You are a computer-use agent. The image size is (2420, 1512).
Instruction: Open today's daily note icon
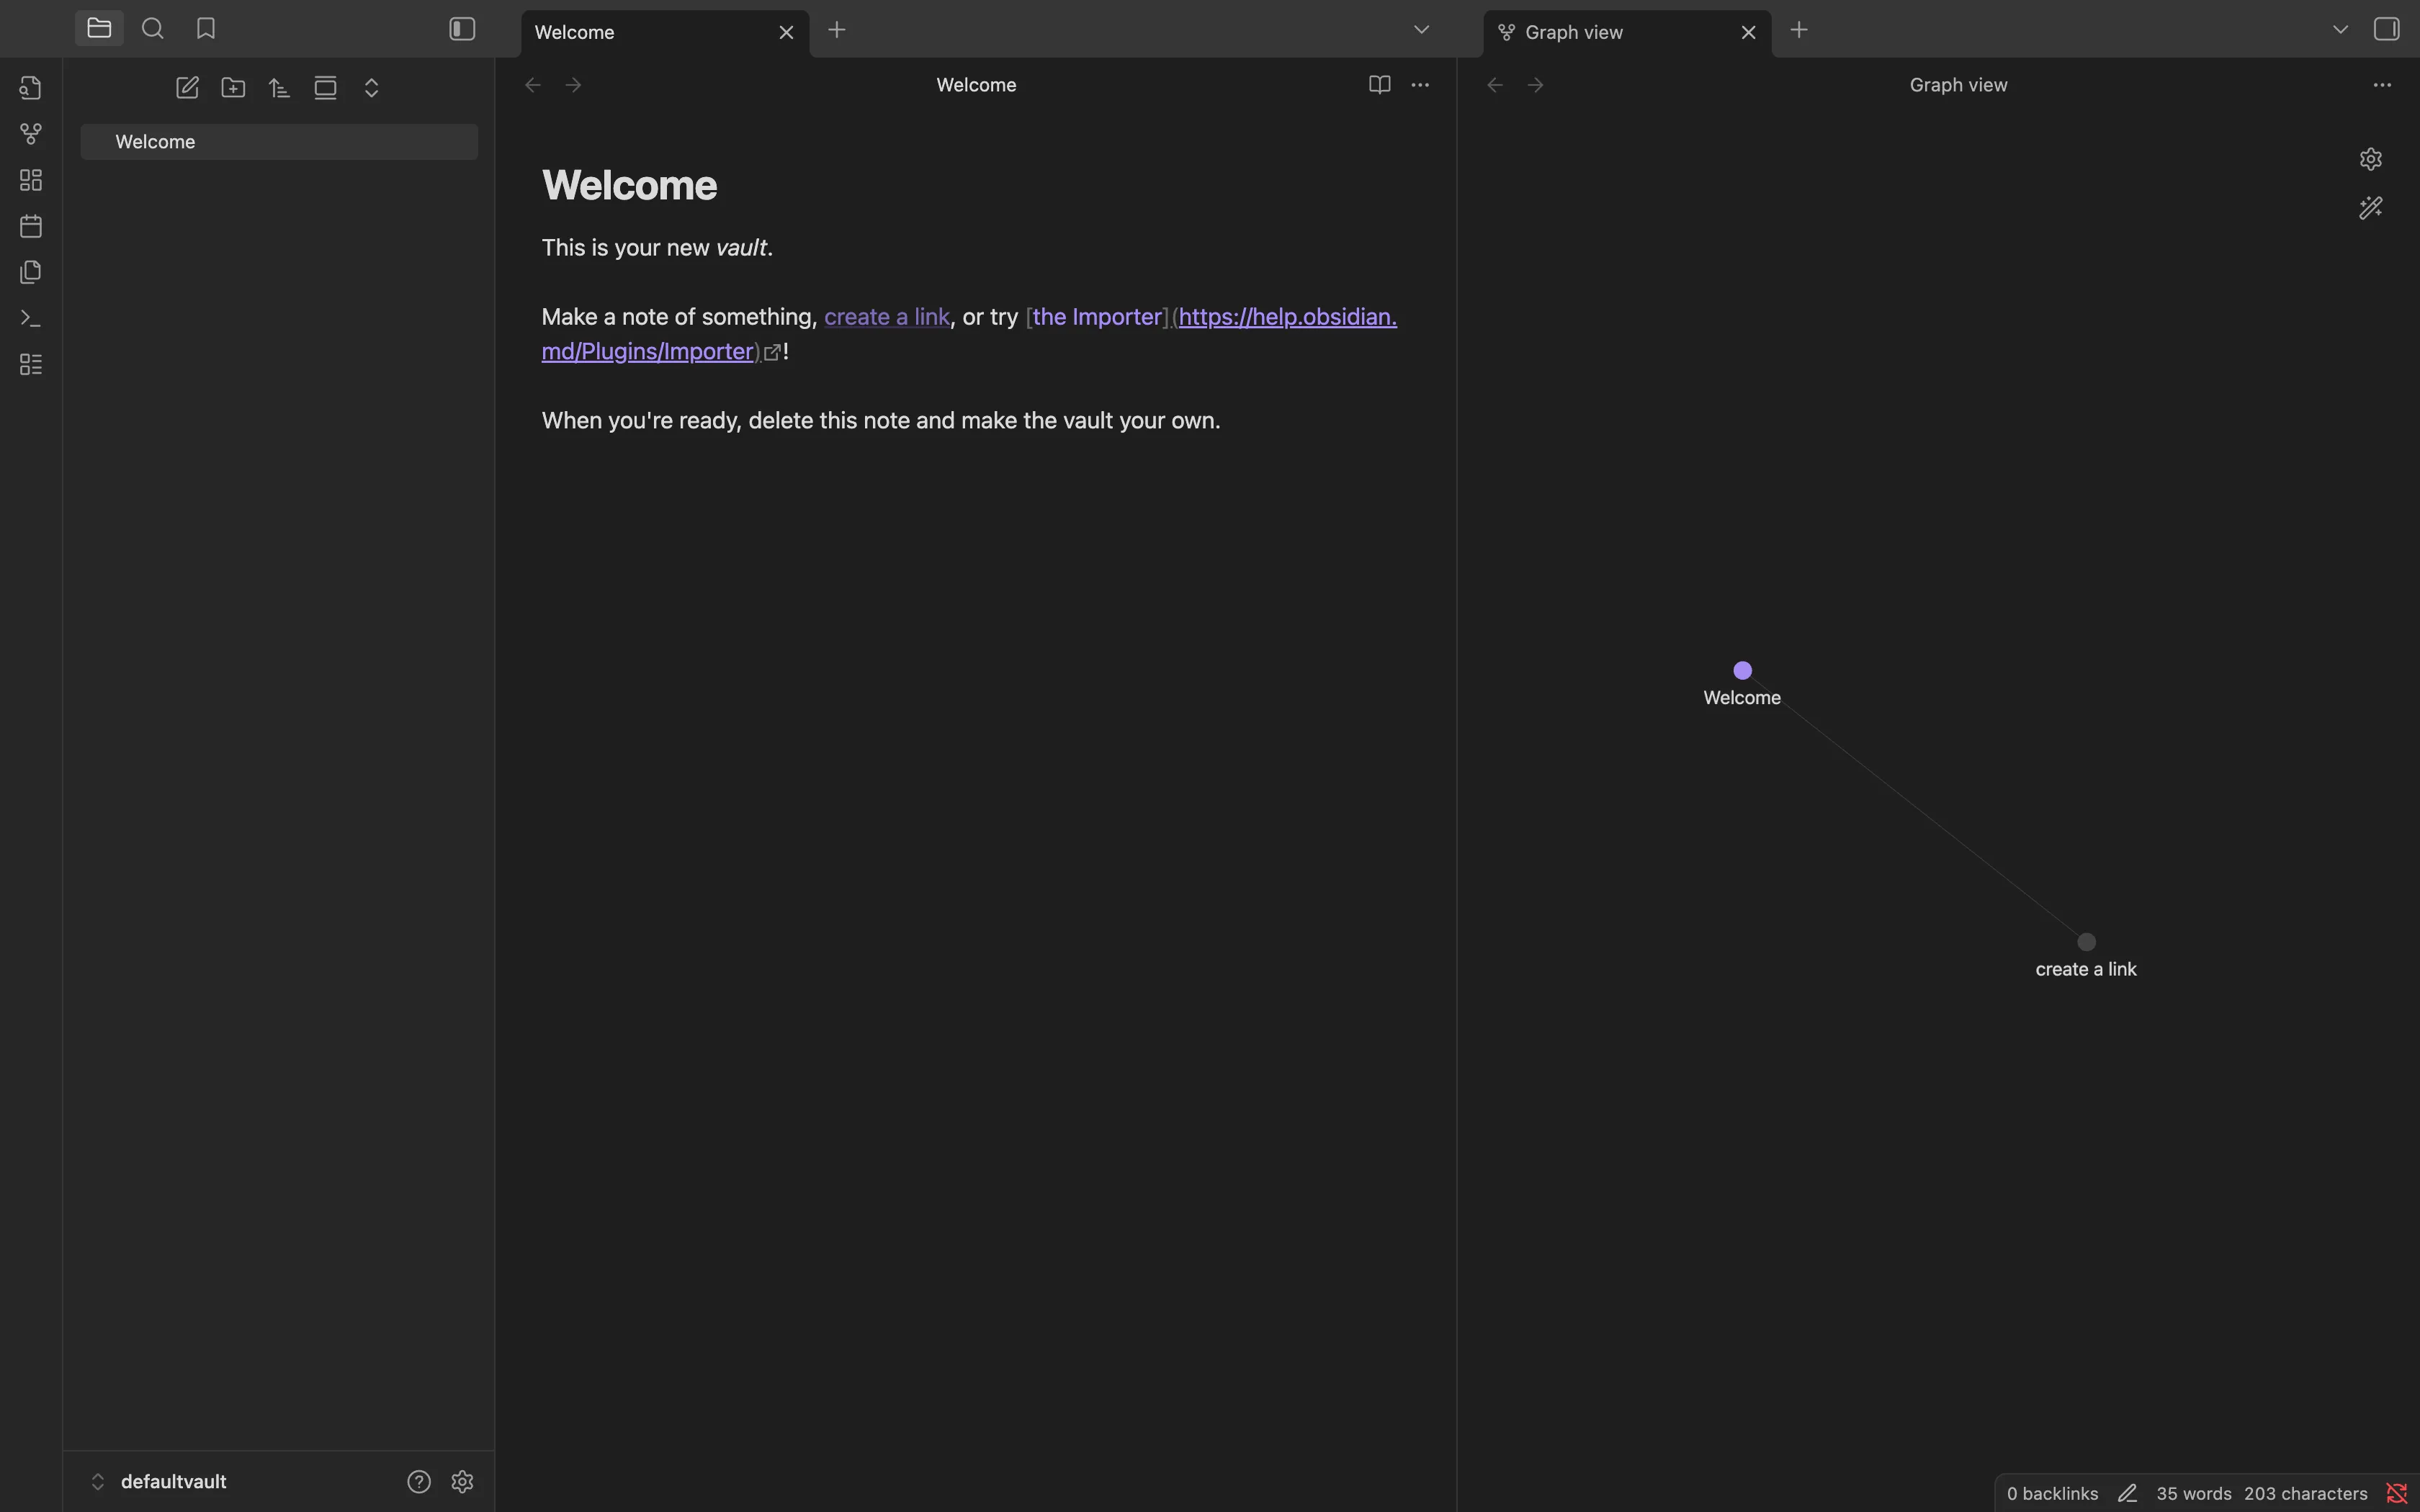(31, 226)
